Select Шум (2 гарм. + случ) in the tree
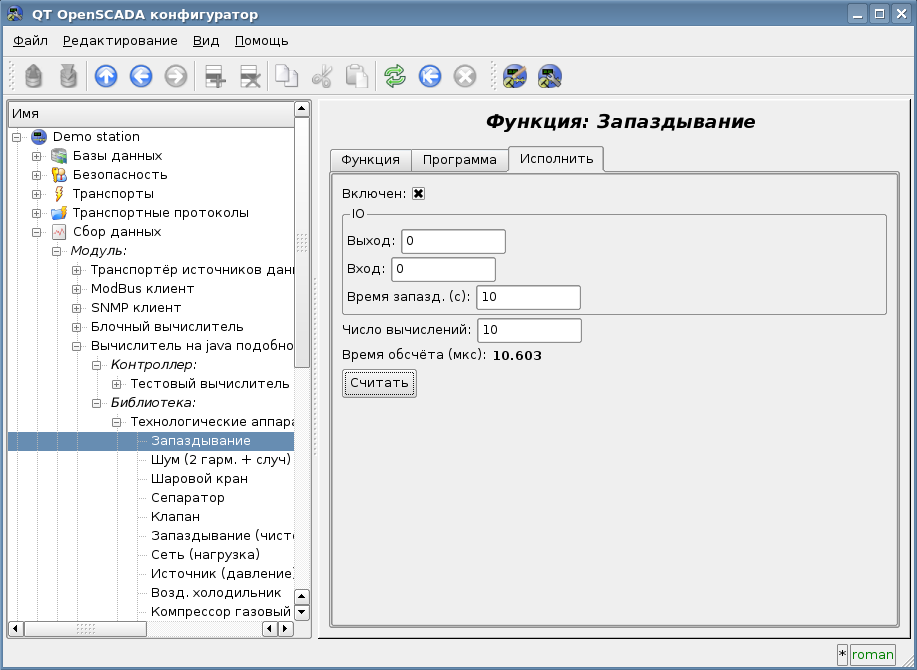This screenshot has width=917, height=670. 220,460
